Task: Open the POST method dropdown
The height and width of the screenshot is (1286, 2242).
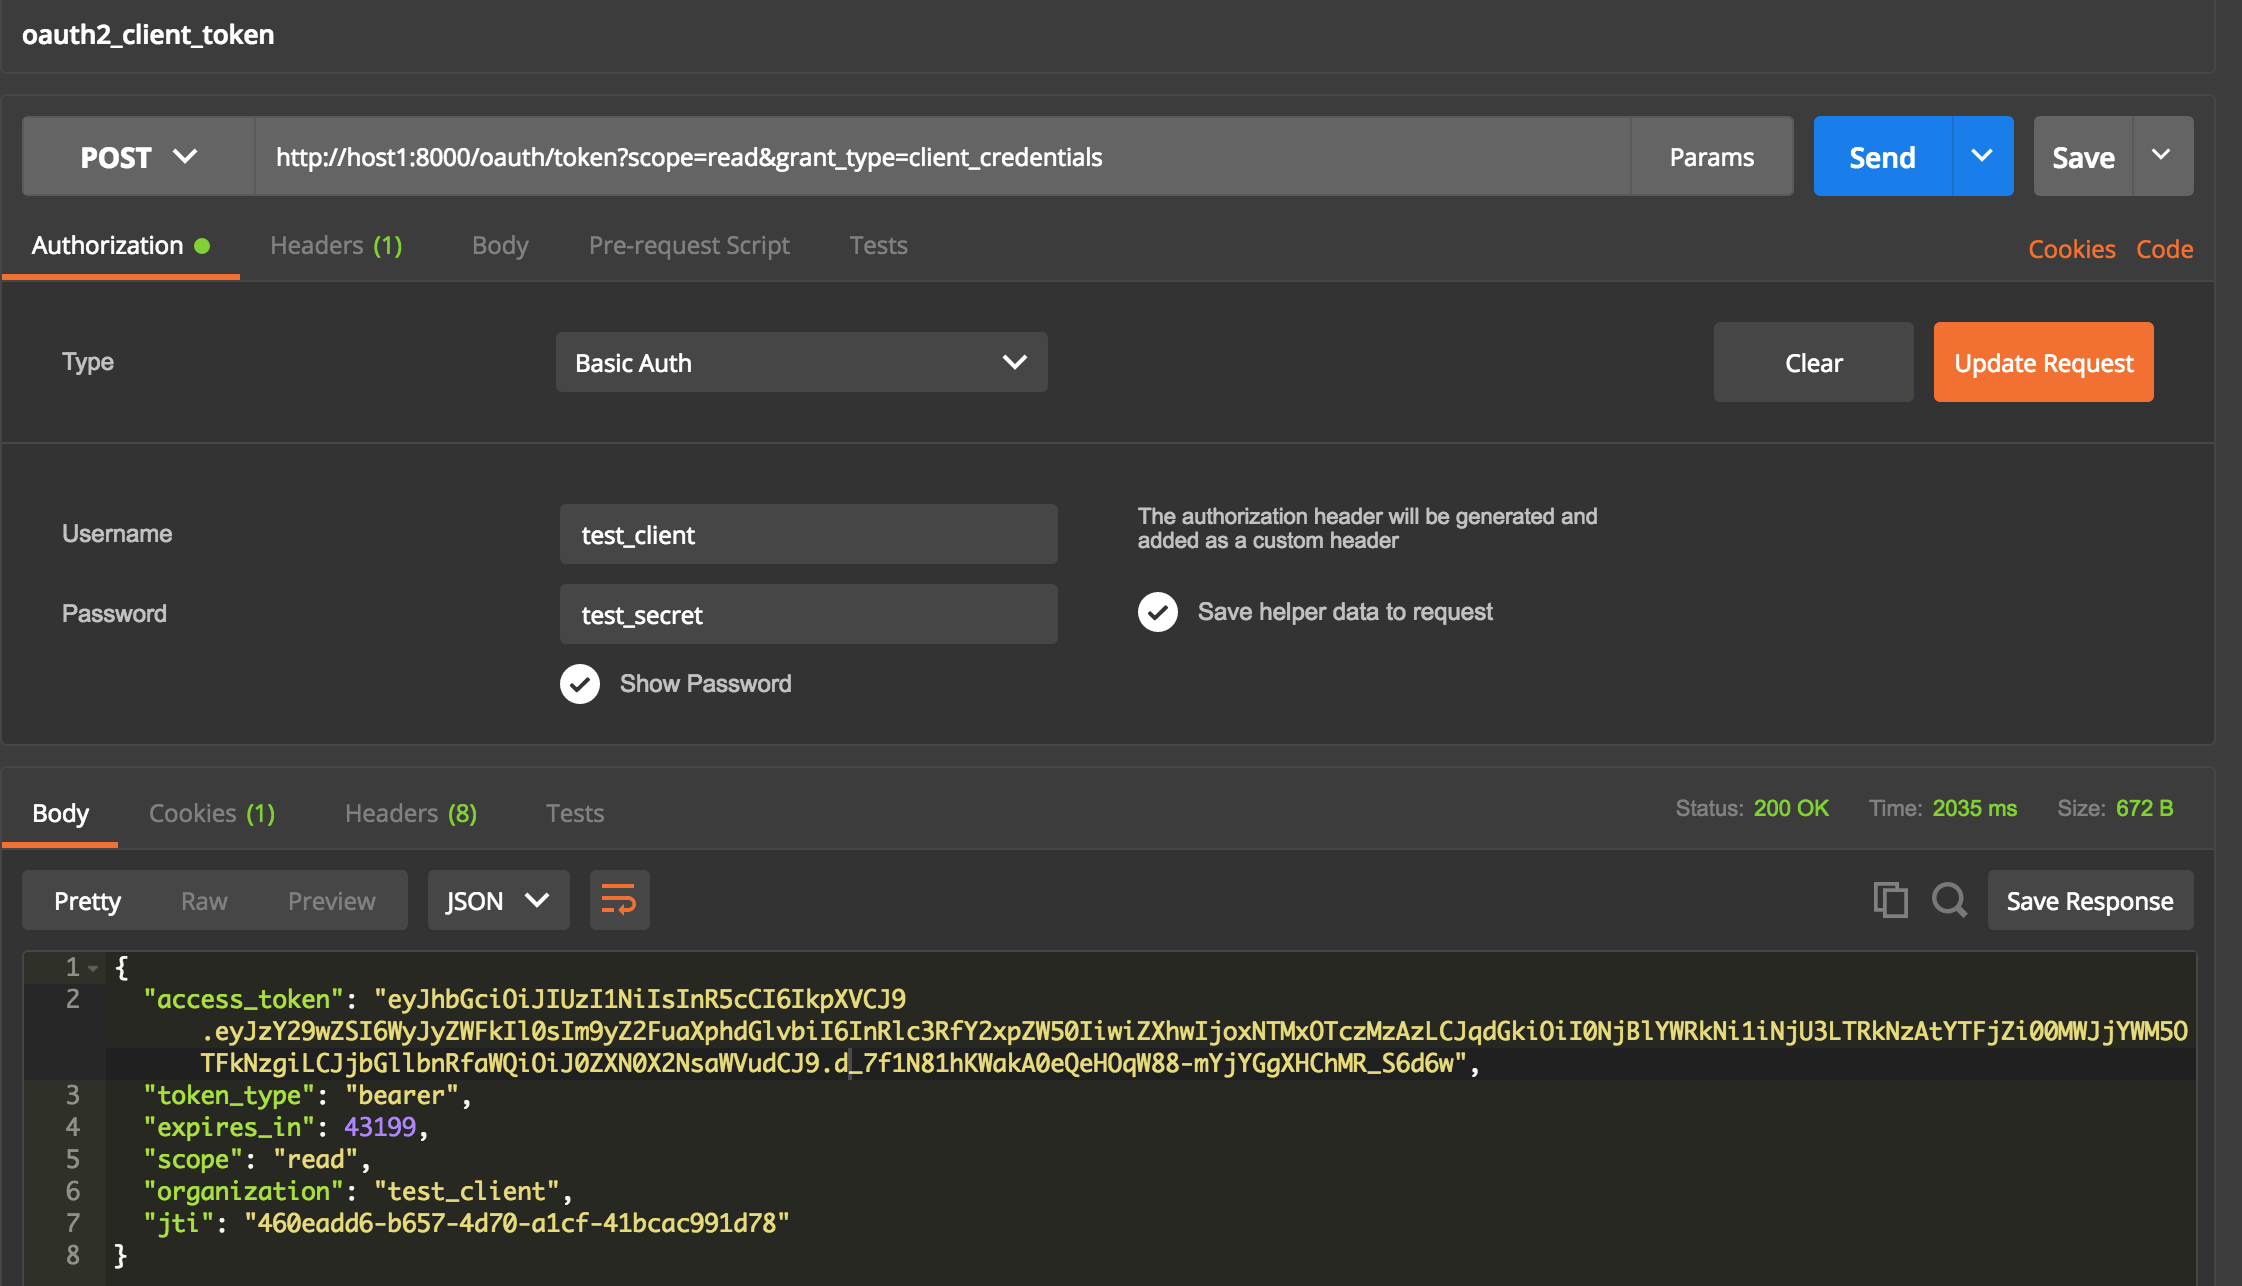Action: coord(138,157)
